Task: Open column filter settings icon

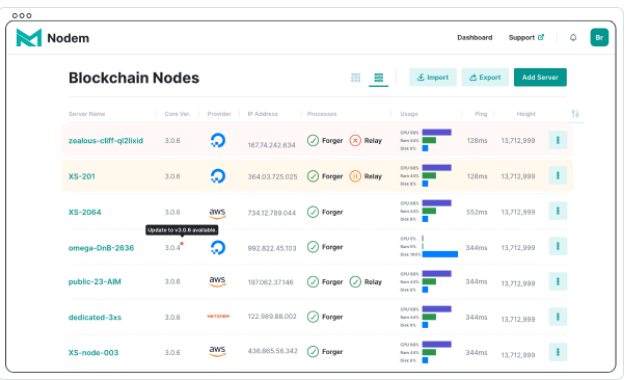Action: [575, 114]
